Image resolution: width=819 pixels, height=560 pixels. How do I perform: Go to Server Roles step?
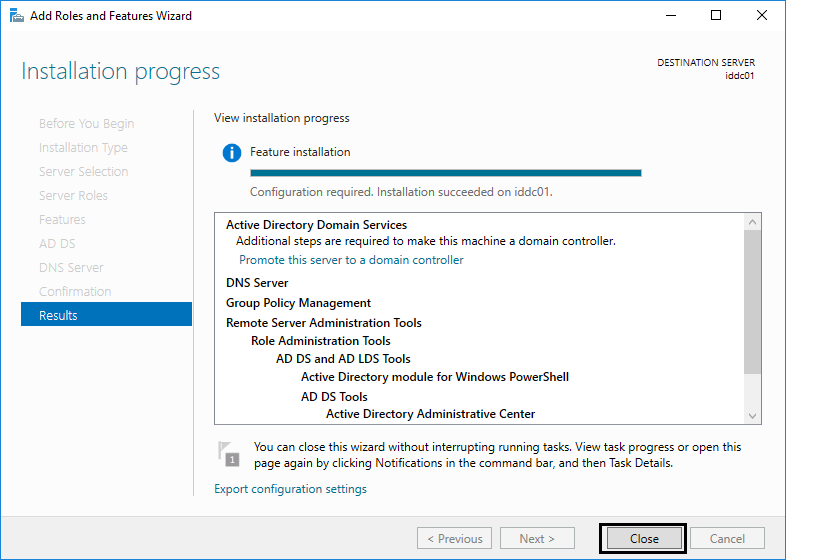73,196
